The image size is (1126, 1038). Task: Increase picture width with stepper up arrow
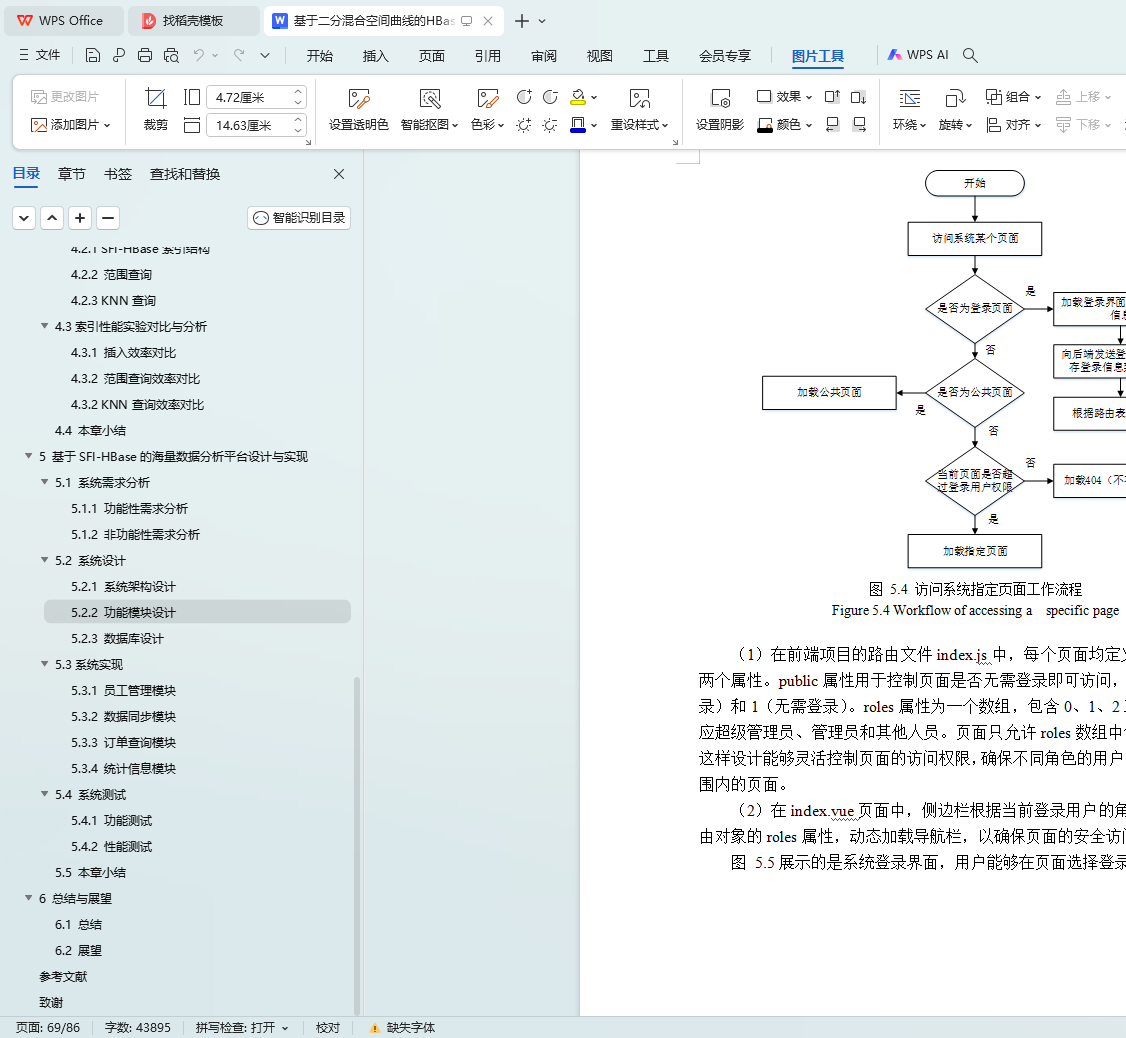(x=298, y=92)
